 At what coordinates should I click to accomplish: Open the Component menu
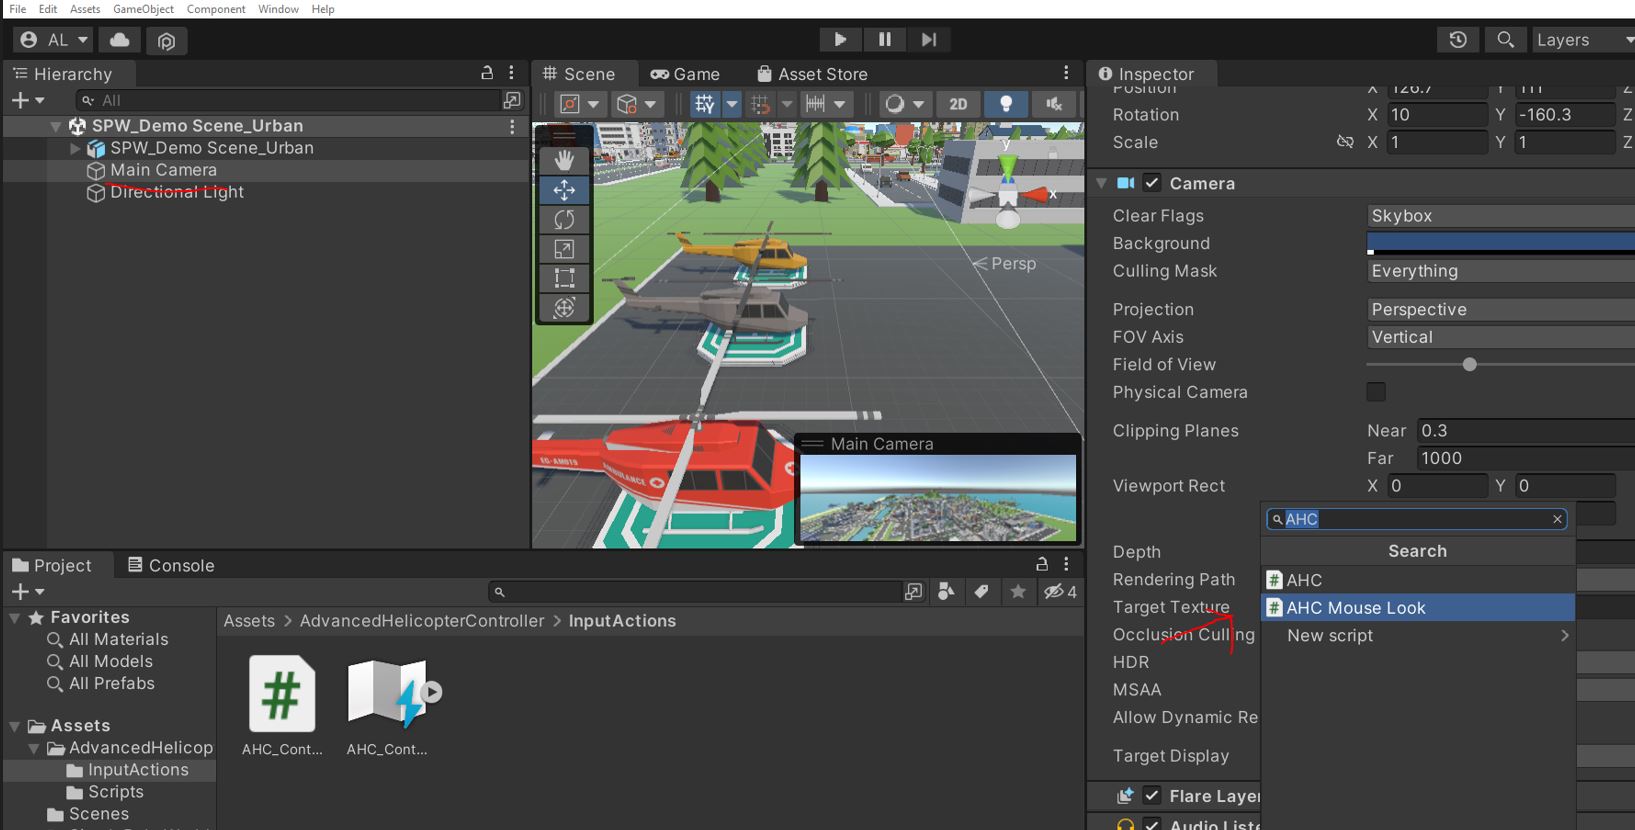coord(216,9)
